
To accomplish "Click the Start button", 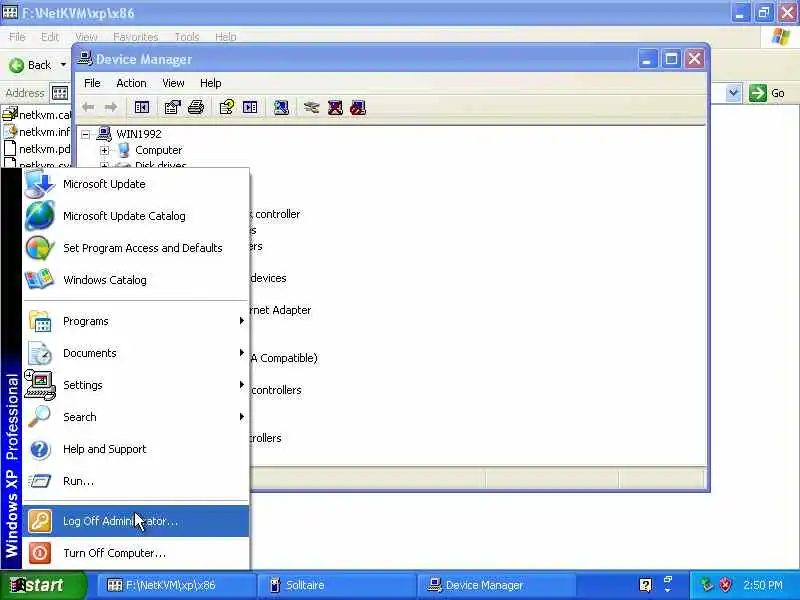I will click(43, 585).
